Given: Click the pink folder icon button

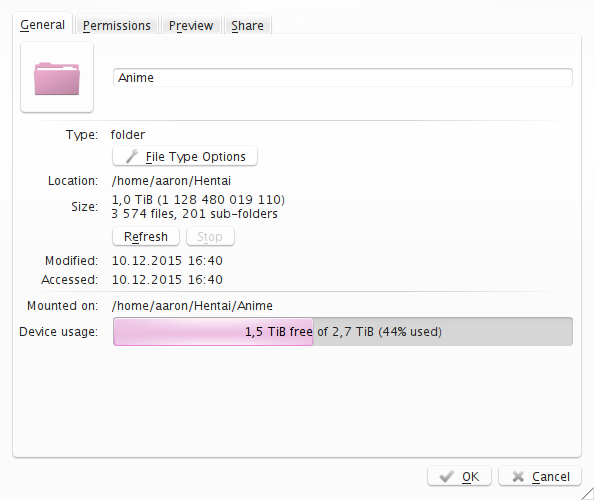Looking at the screenshot, I should tap(57, 77).
